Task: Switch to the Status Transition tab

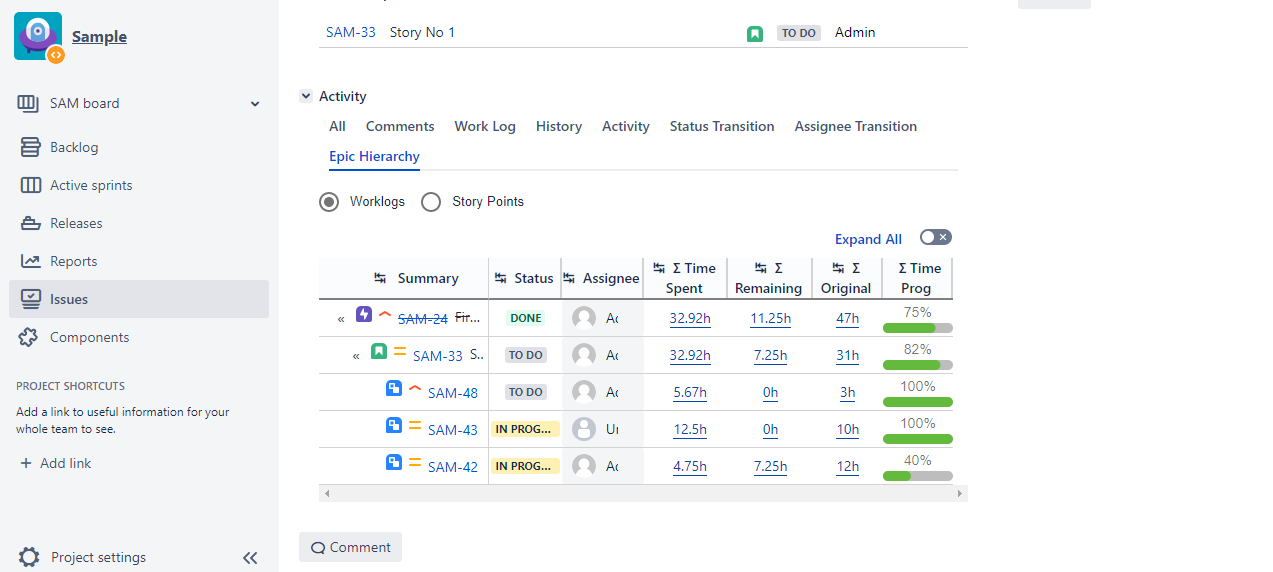Action: click(722, 126)
